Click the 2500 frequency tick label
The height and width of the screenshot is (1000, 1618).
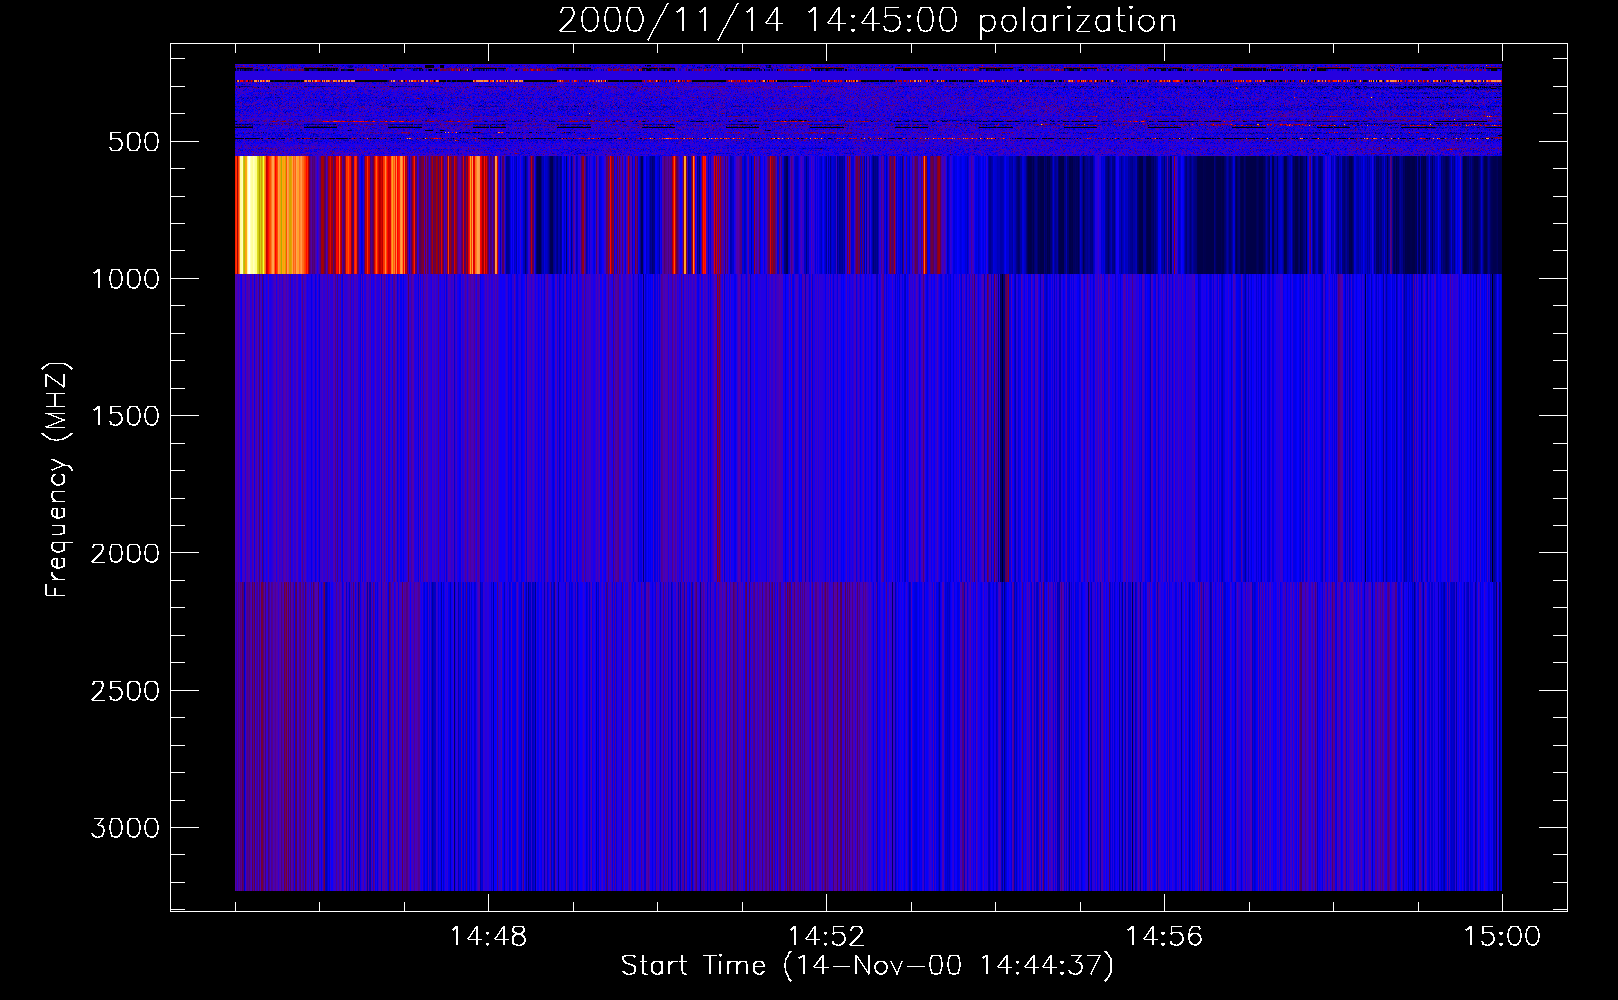pos(125,691)
